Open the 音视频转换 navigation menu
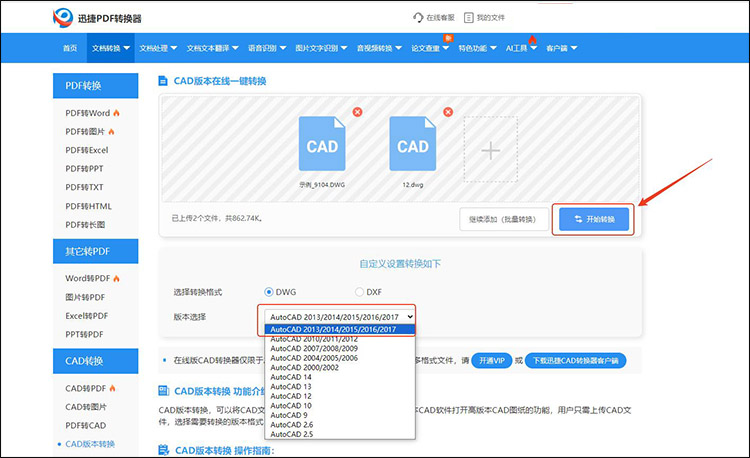The image size is (750, 458). [379, 48]
